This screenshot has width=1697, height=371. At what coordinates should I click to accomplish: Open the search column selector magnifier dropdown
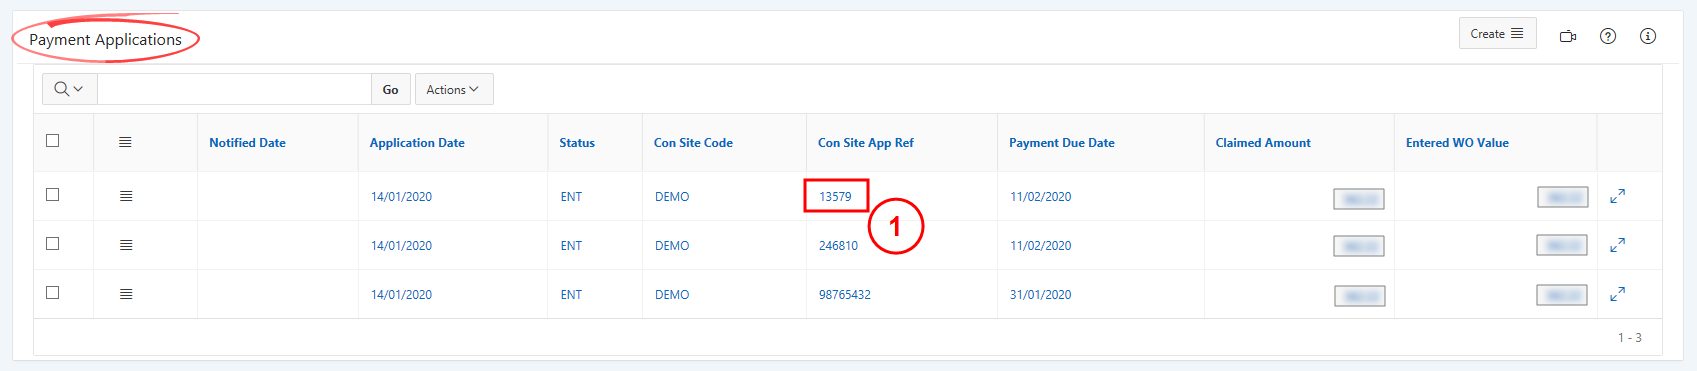[69, 89]
